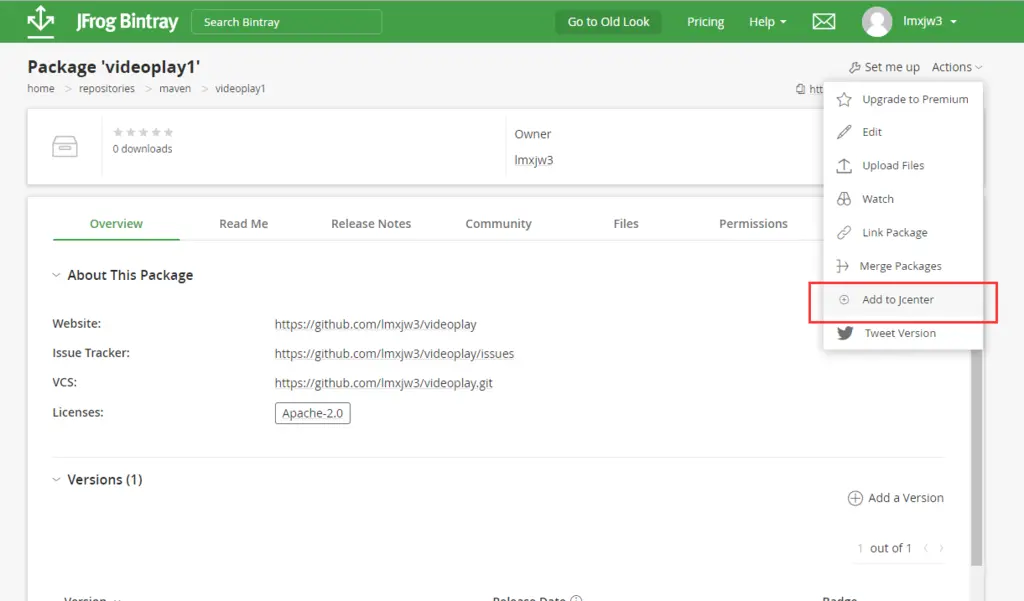
Task: Focus the Search Bintray field
Action: [287, 22]
